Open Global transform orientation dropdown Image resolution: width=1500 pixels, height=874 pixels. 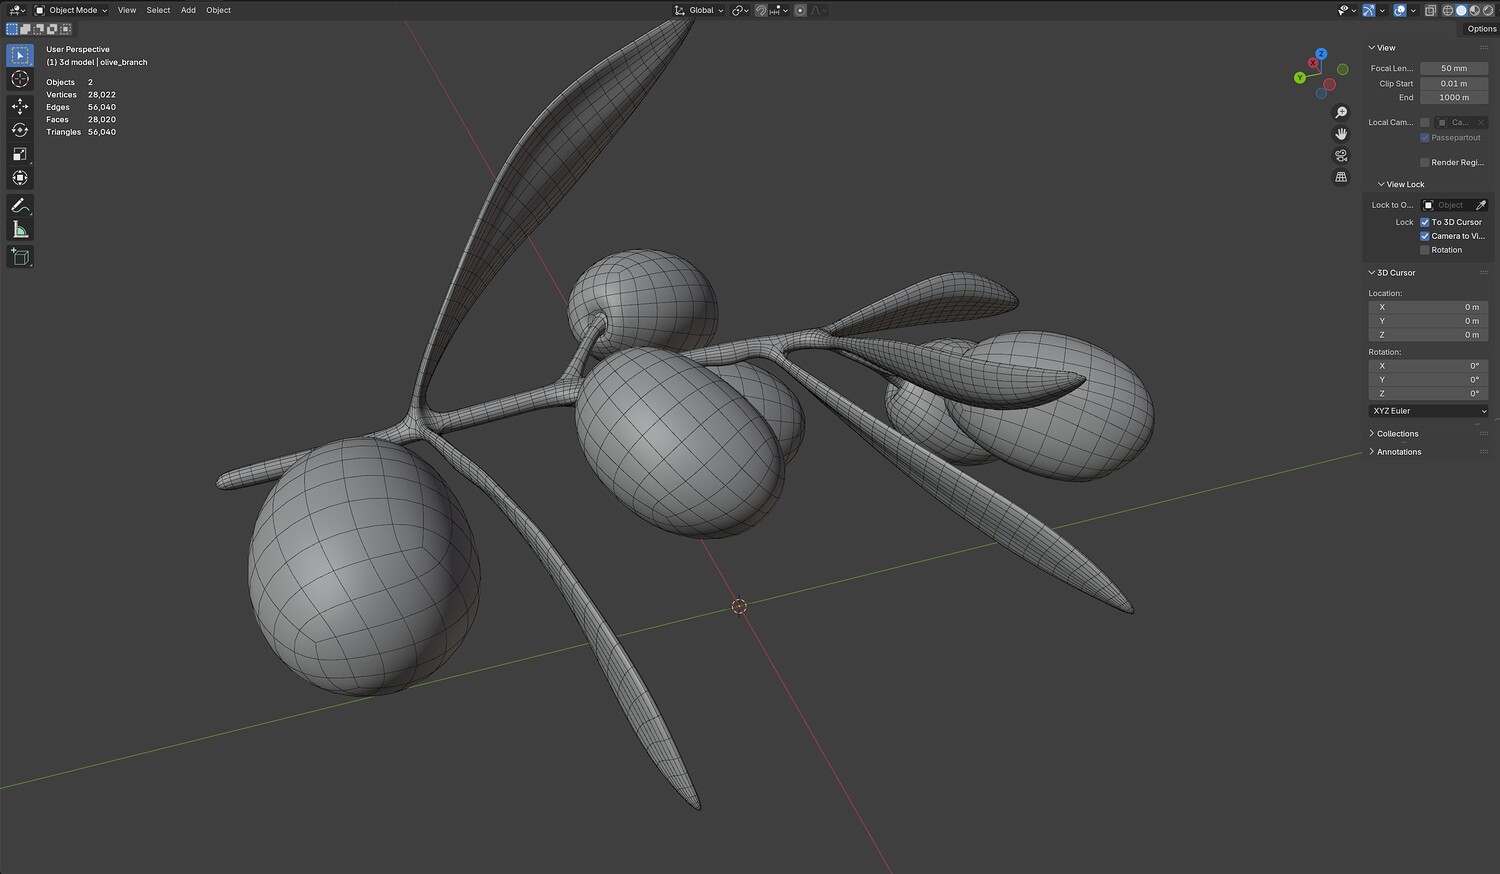699,10
